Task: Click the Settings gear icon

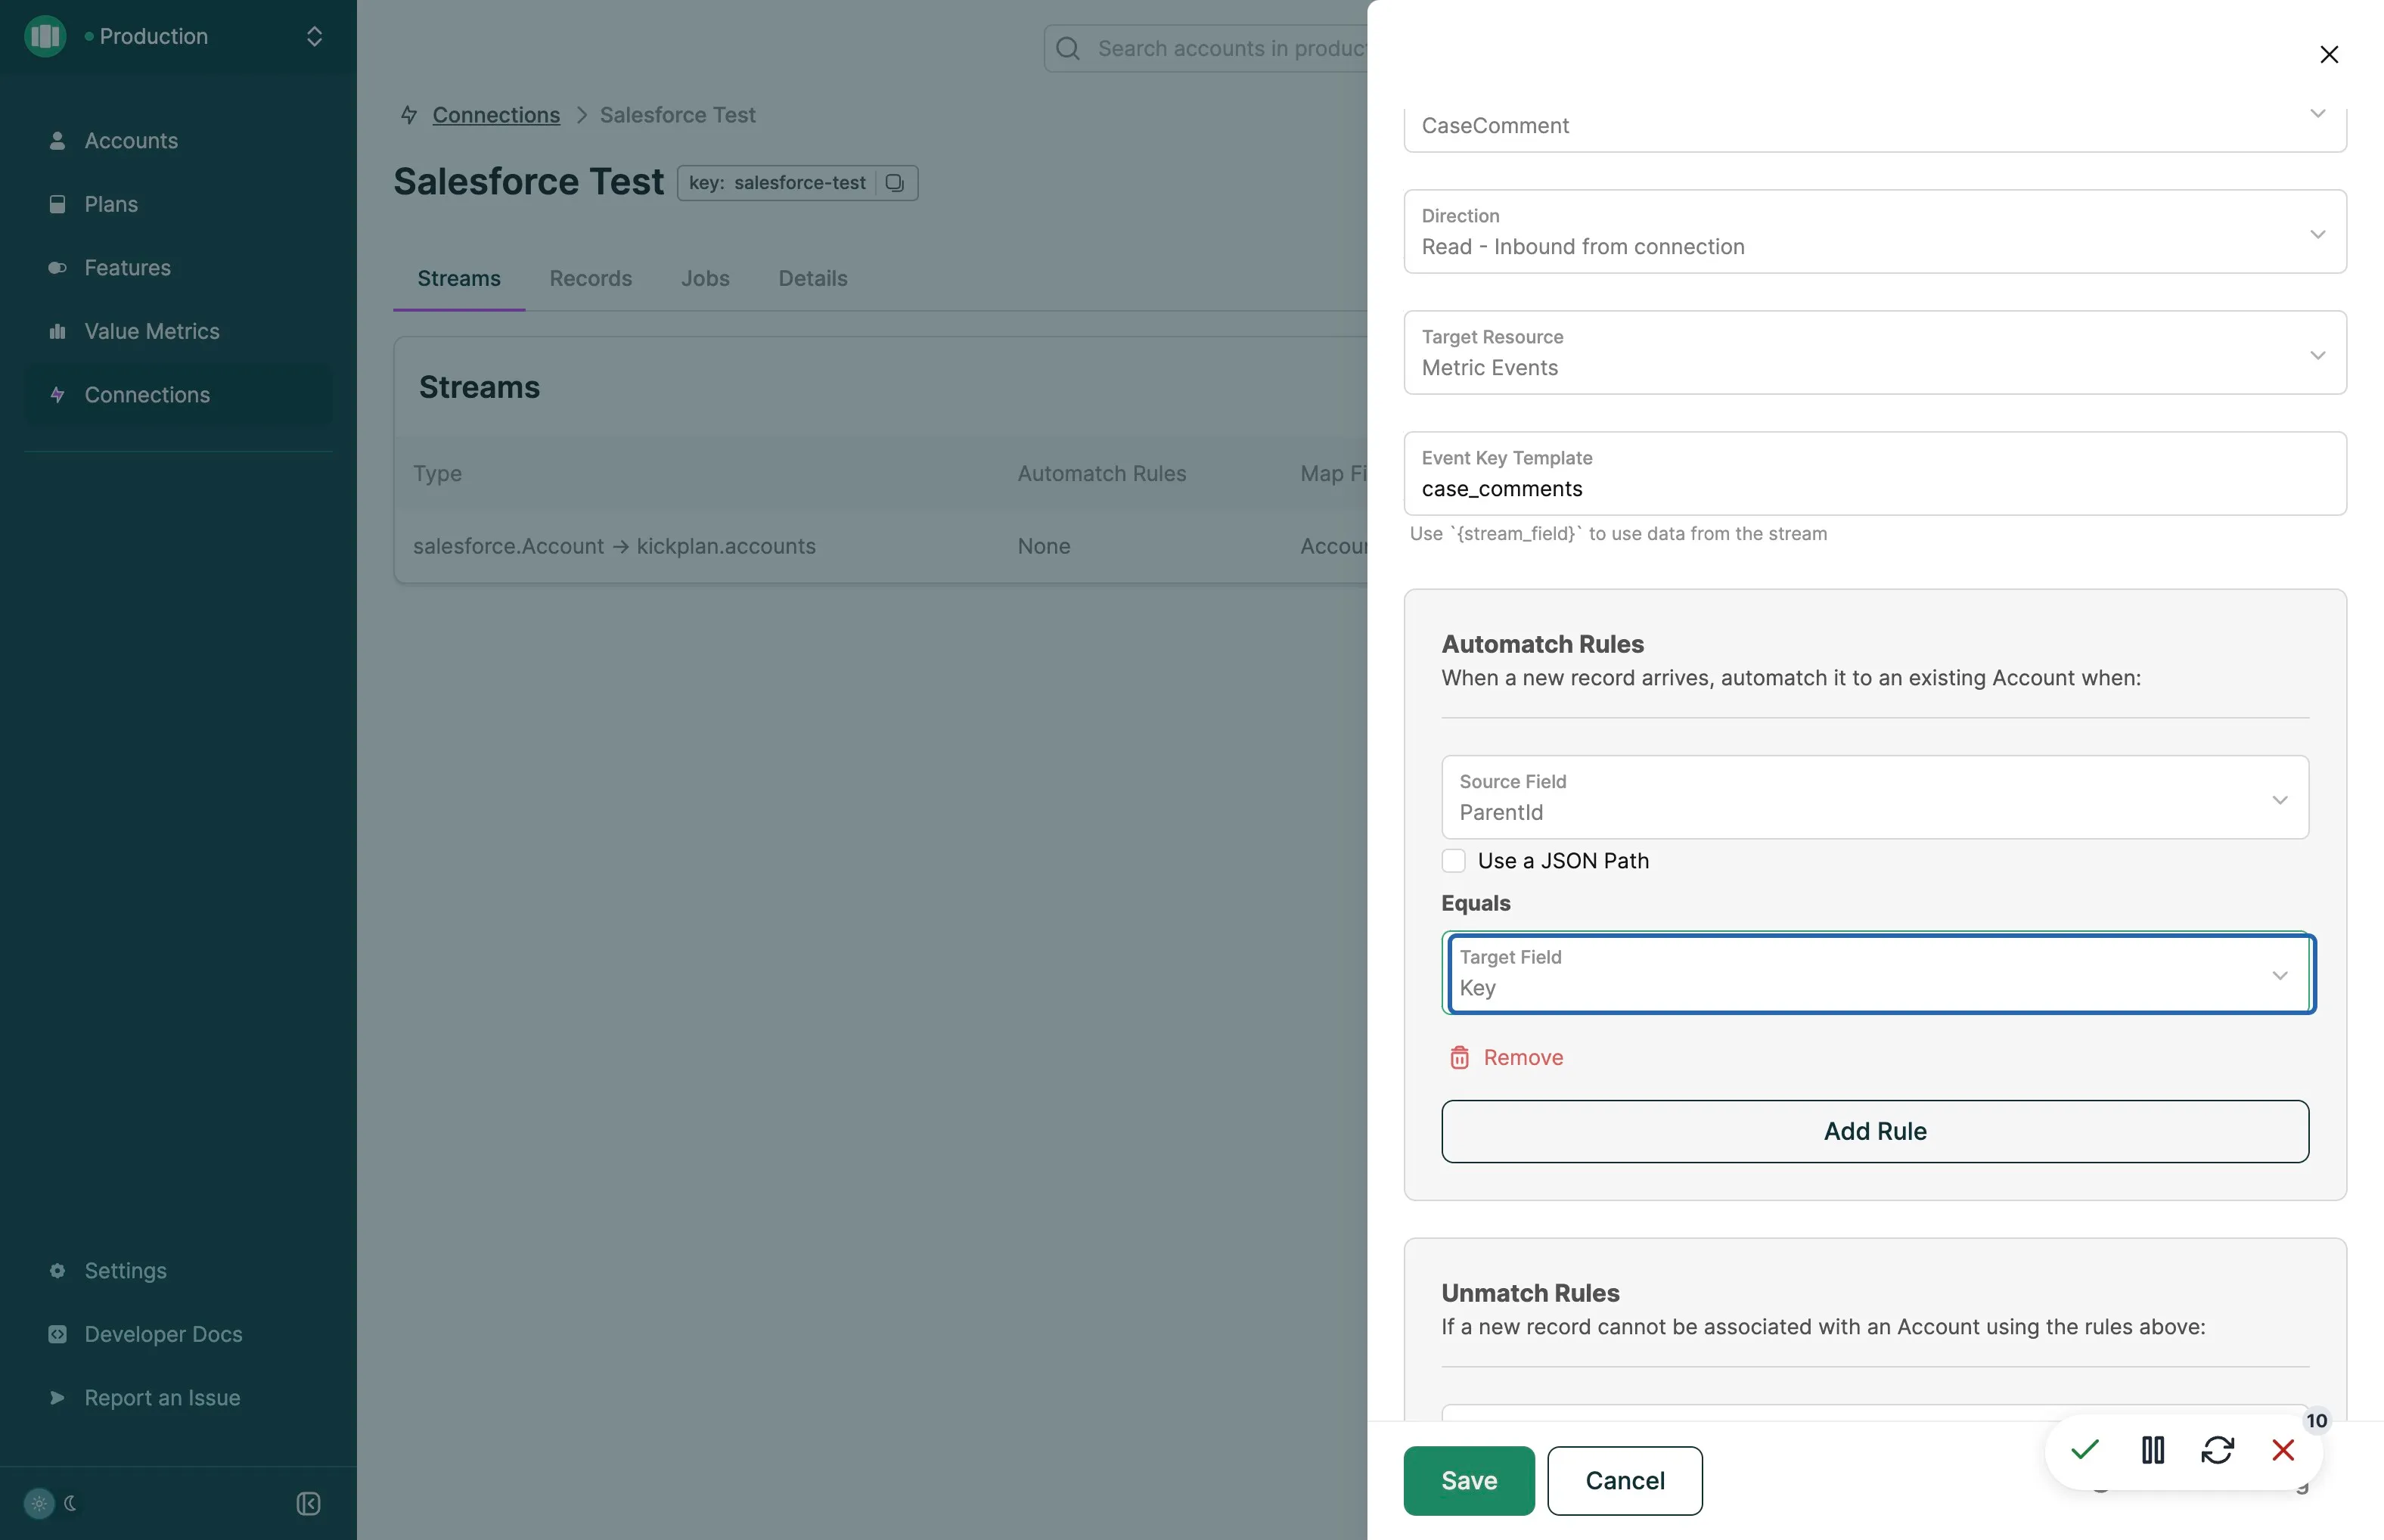Action: coord(57,1271)
